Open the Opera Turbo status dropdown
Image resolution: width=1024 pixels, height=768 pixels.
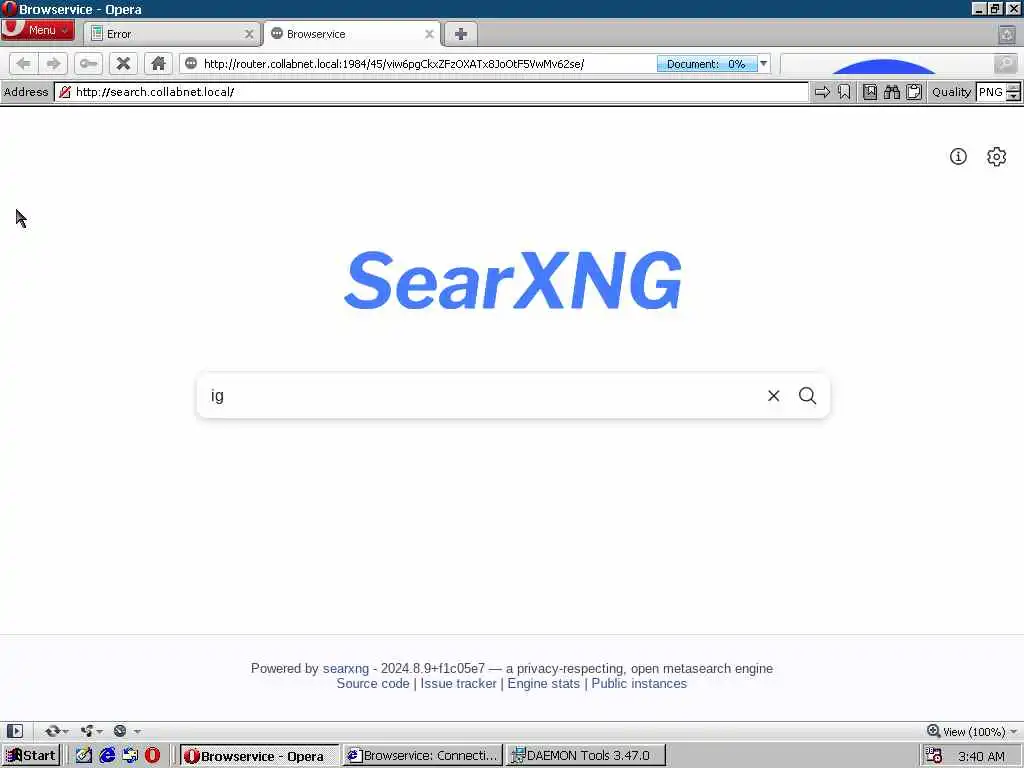126,731
